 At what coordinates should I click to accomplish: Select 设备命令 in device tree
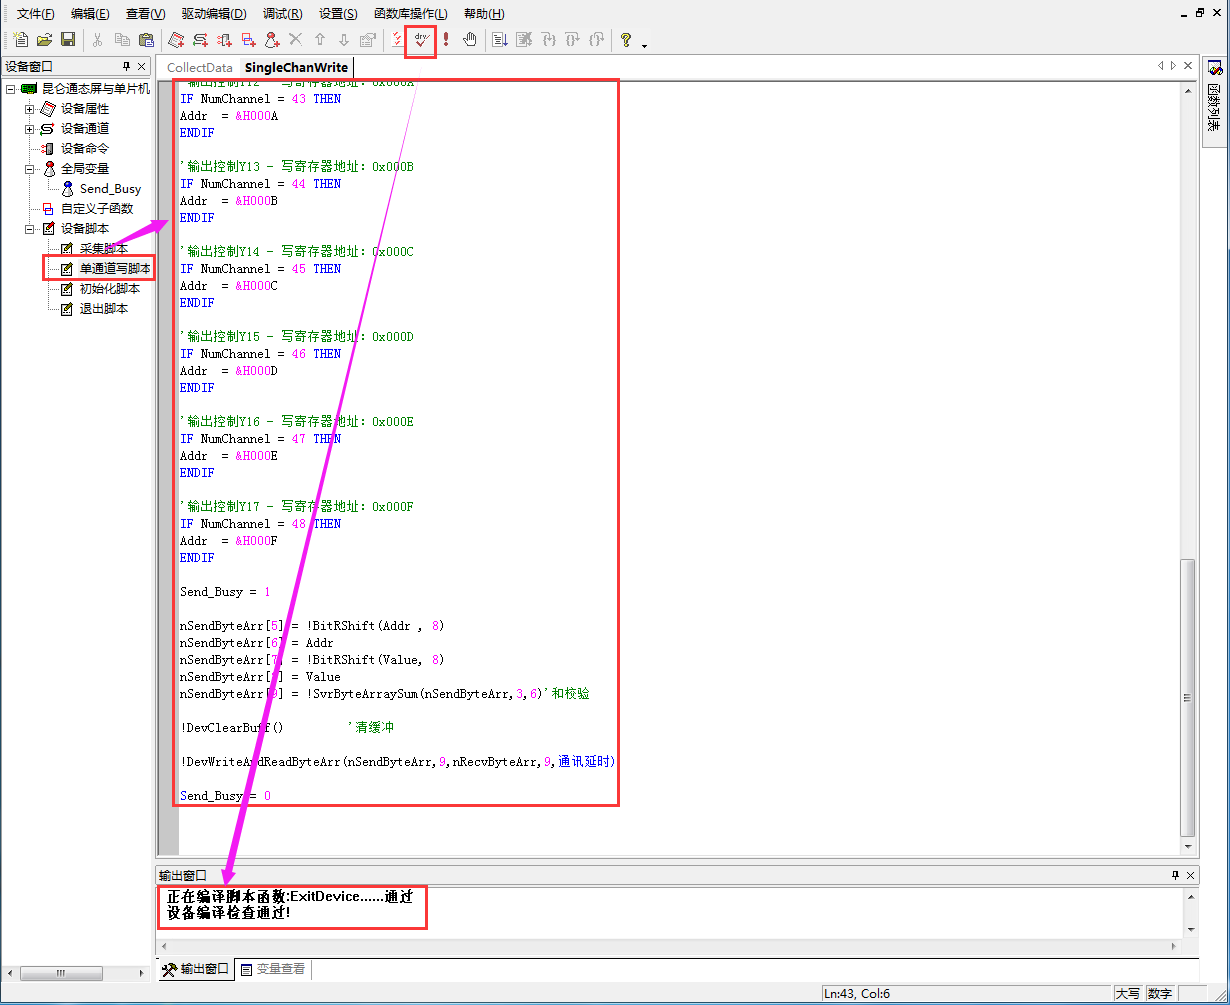(x=84, y=148)
